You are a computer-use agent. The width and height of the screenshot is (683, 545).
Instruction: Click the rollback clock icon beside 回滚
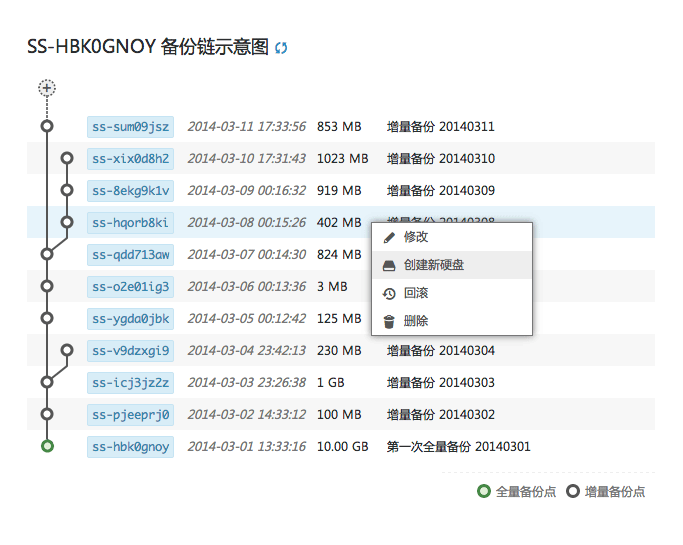click(390, 294)
